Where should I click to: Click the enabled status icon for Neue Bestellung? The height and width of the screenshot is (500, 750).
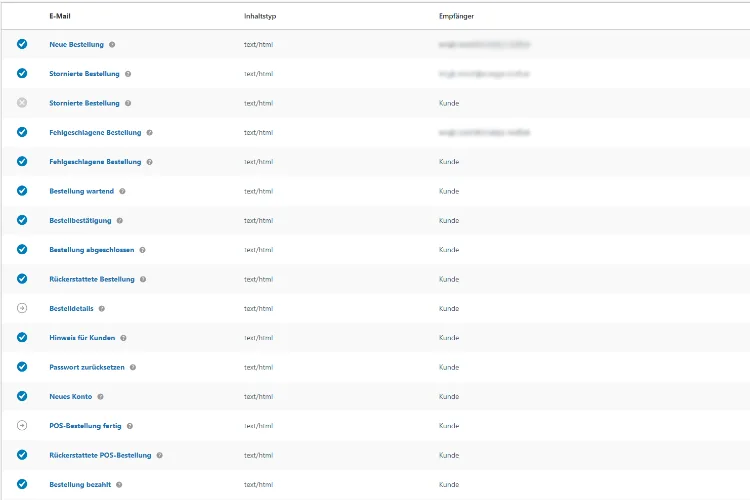(22, 44)
